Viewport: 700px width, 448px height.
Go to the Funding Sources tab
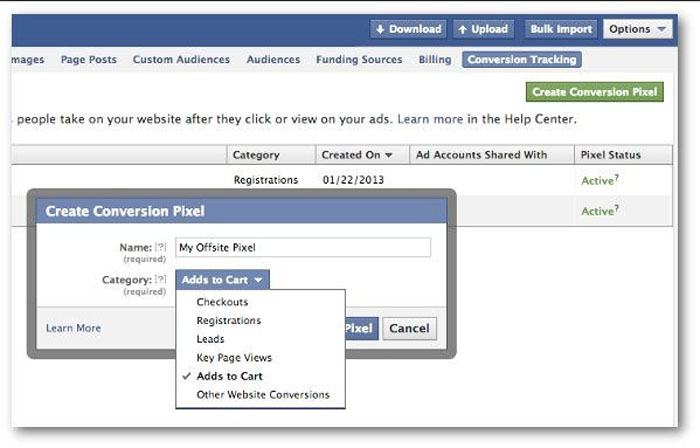point(359,60)
